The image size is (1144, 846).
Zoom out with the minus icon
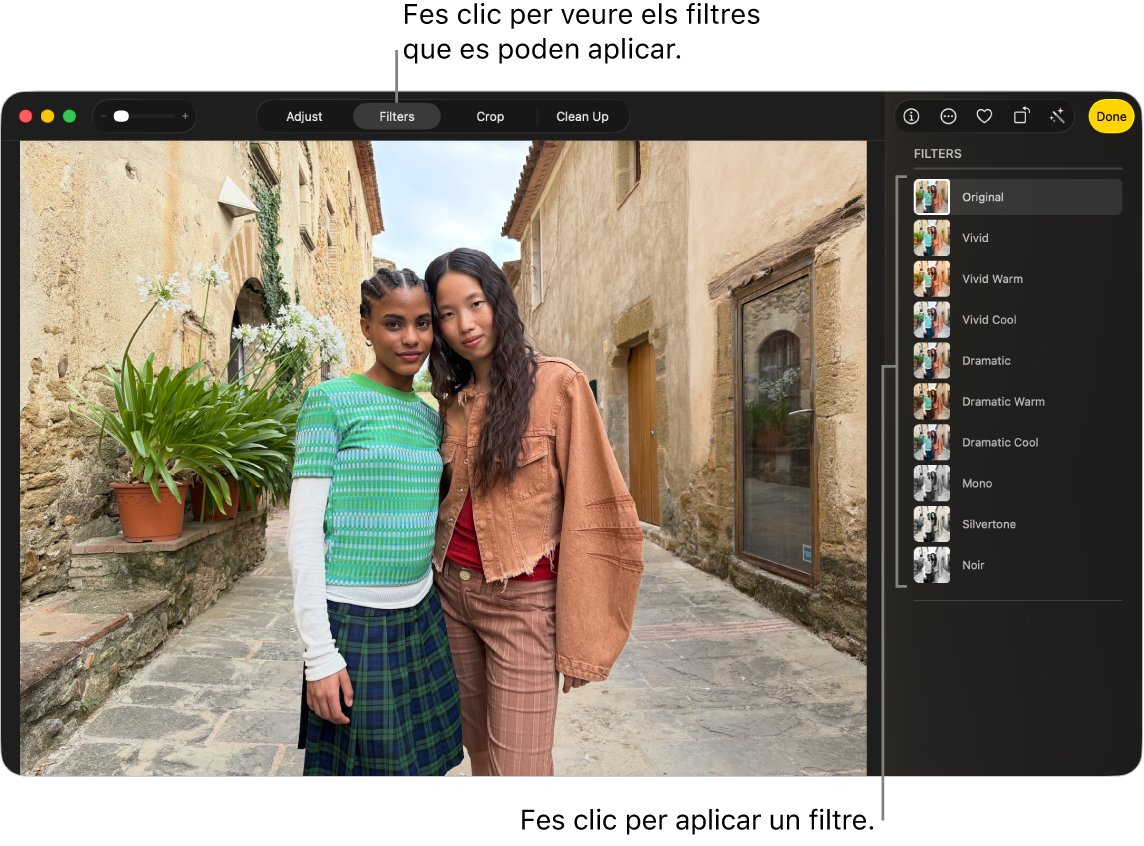point(104,117)
